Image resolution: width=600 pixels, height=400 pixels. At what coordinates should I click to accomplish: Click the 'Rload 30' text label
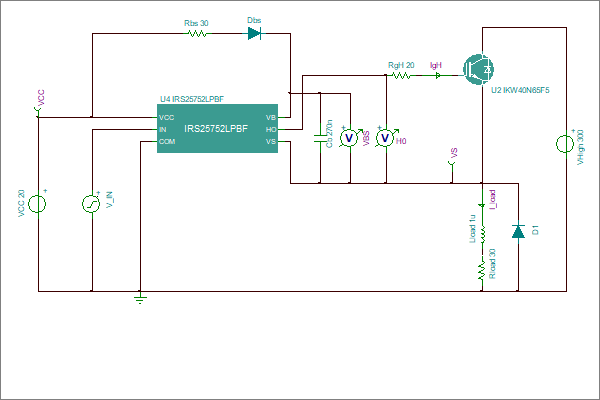(492, 264)
